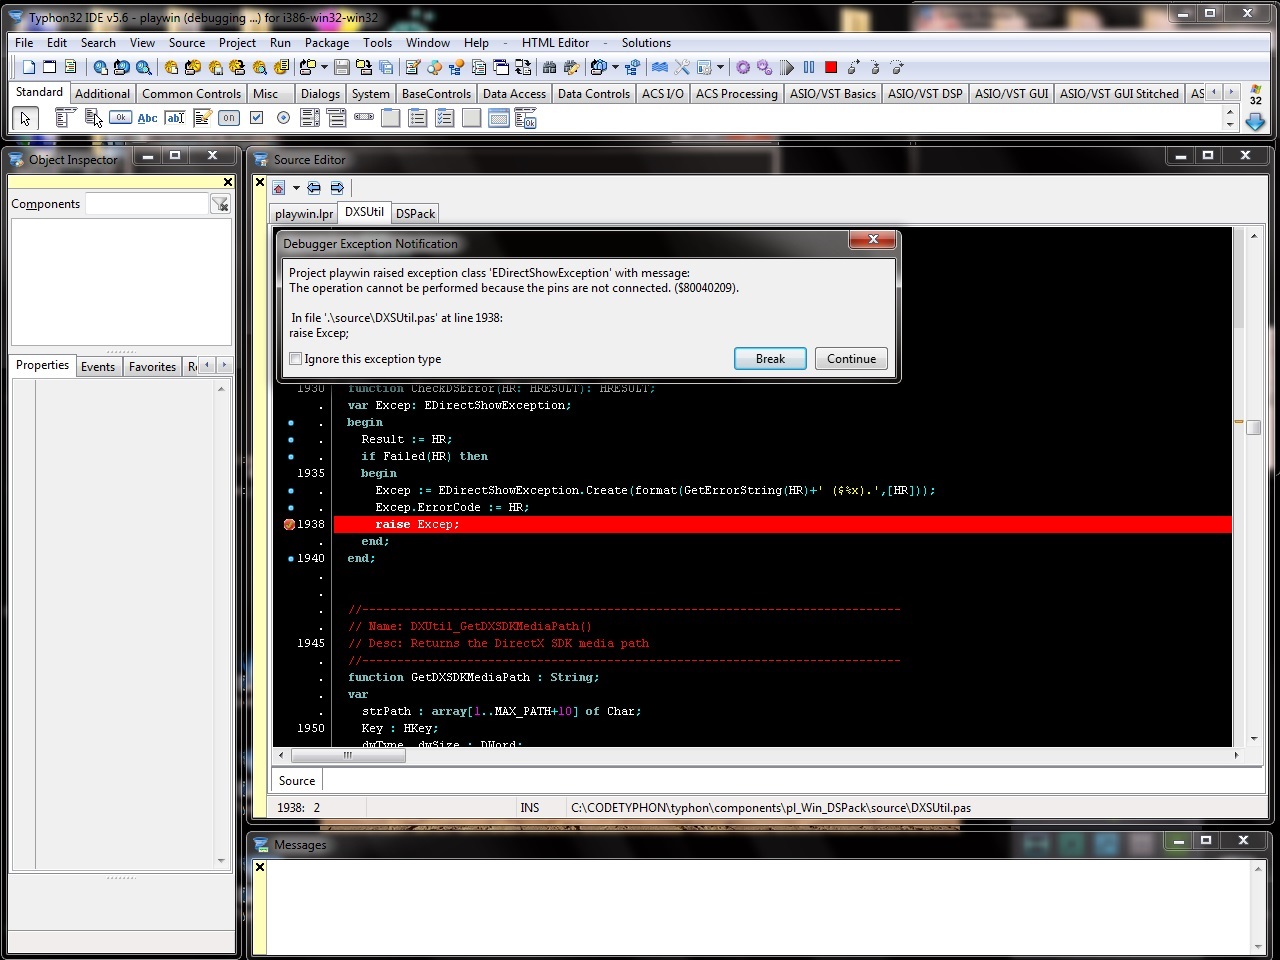This screenshot has width=1280, height=960.
Task: Enable 'Ignore this exception type' checkbox
Action: click(x=296, y=359)
